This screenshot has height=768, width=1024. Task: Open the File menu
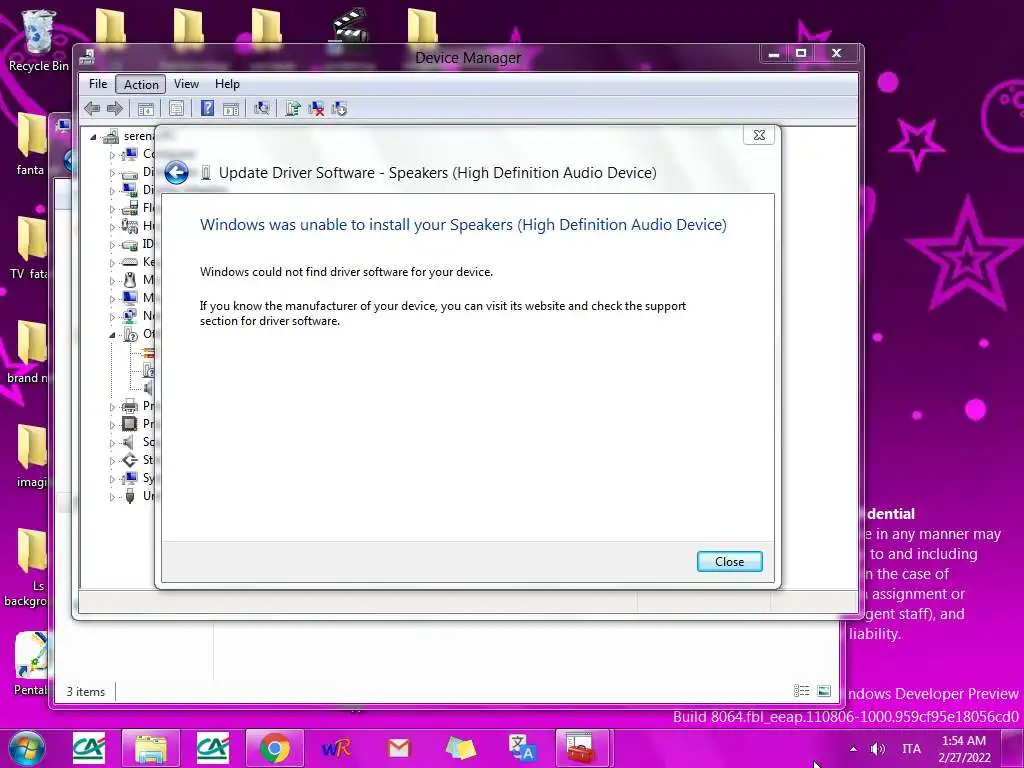98,84
